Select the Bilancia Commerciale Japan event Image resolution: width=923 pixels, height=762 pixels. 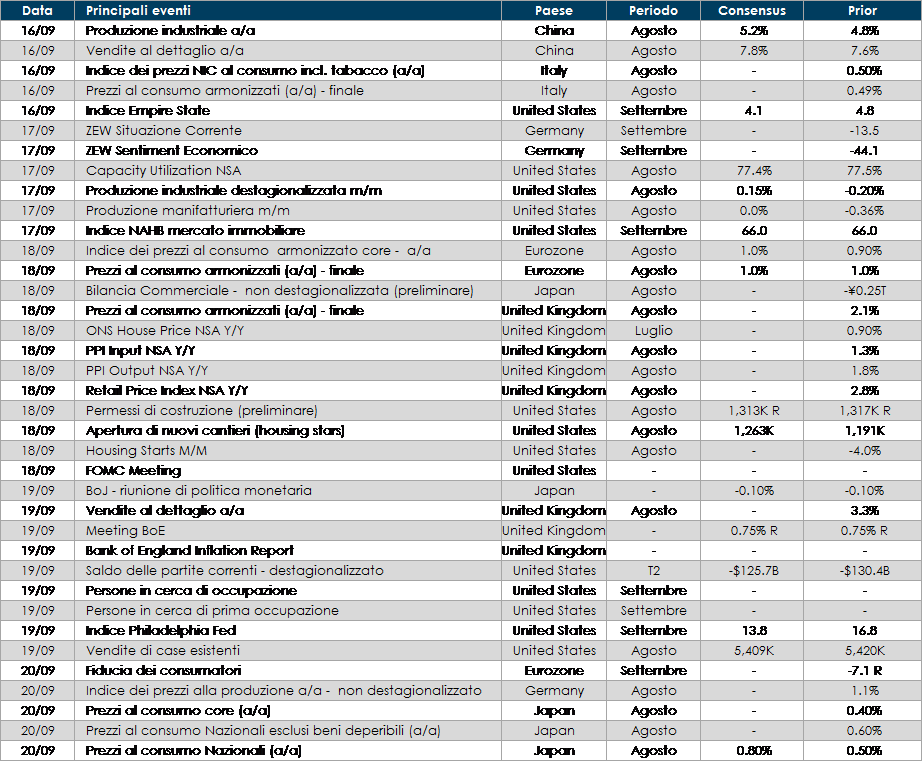point(279,291)
